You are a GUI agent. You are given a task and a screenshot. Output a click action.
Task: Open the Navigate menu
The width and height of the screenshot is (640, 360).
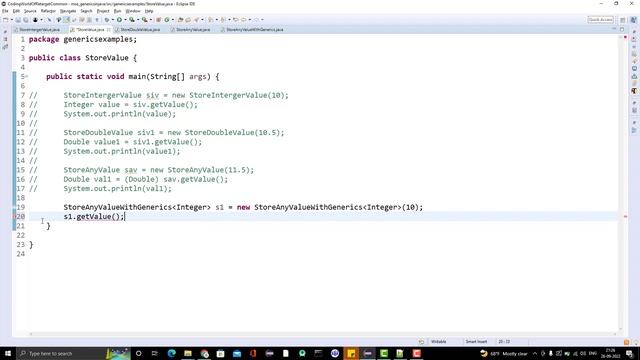(68, 11)
